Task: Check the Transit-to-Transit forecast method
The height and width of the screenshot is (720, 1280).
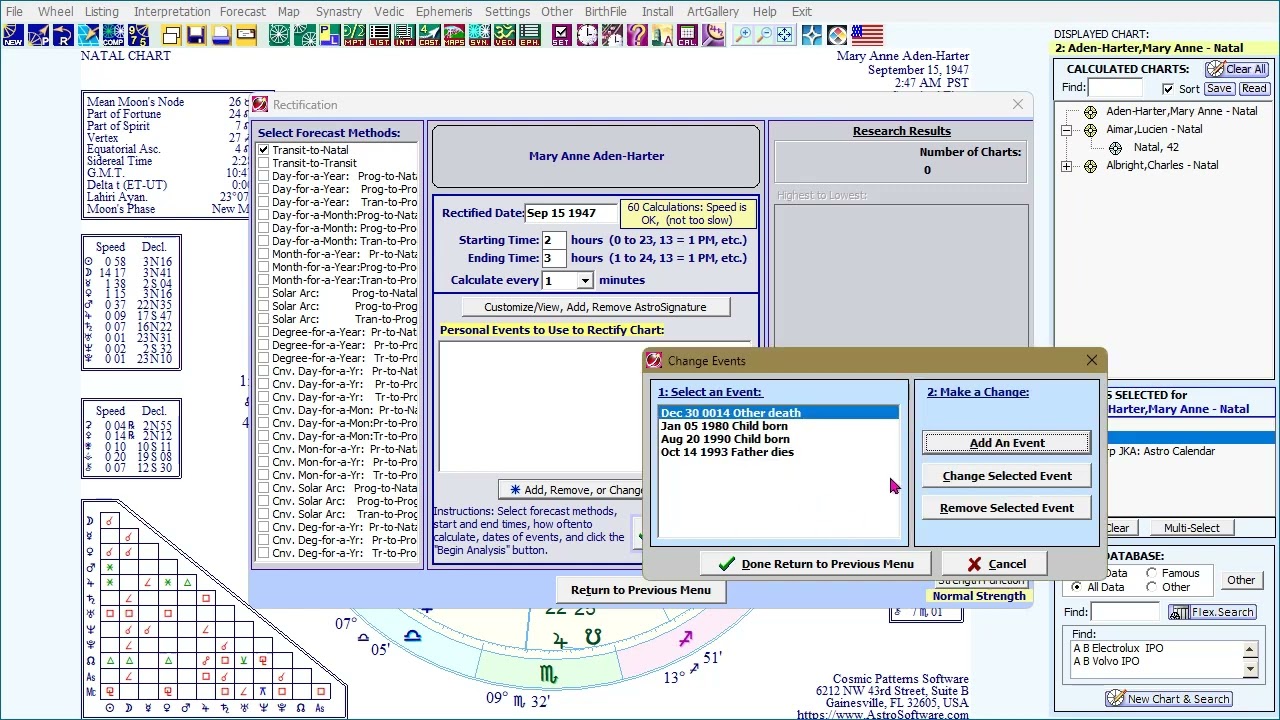Action: [x=264, y=163]
